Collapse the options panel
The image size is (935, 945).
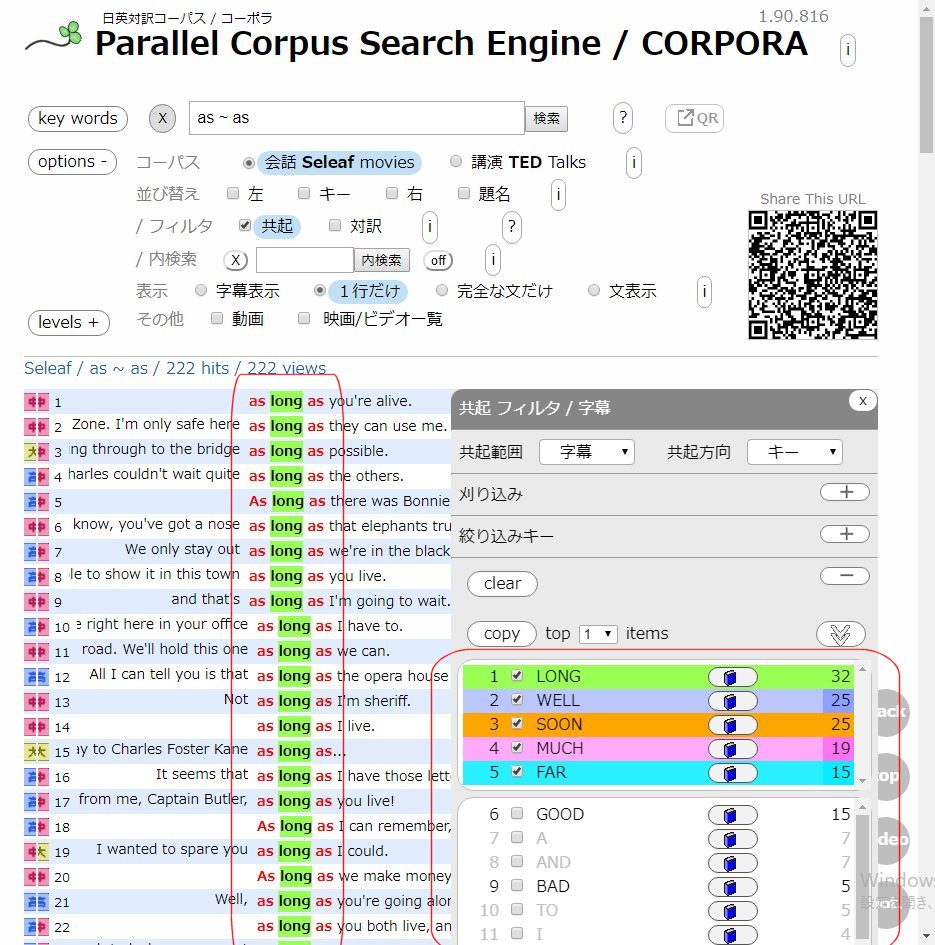[72, 162]
